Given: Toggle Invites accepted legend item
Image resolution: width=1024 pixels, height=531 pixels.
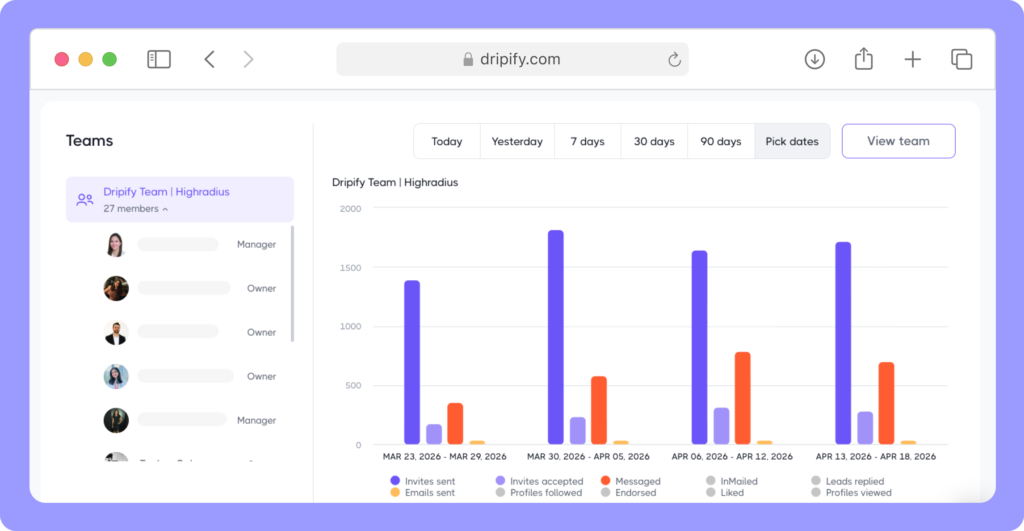Looking at the screenshot, I should coord(539,481).
